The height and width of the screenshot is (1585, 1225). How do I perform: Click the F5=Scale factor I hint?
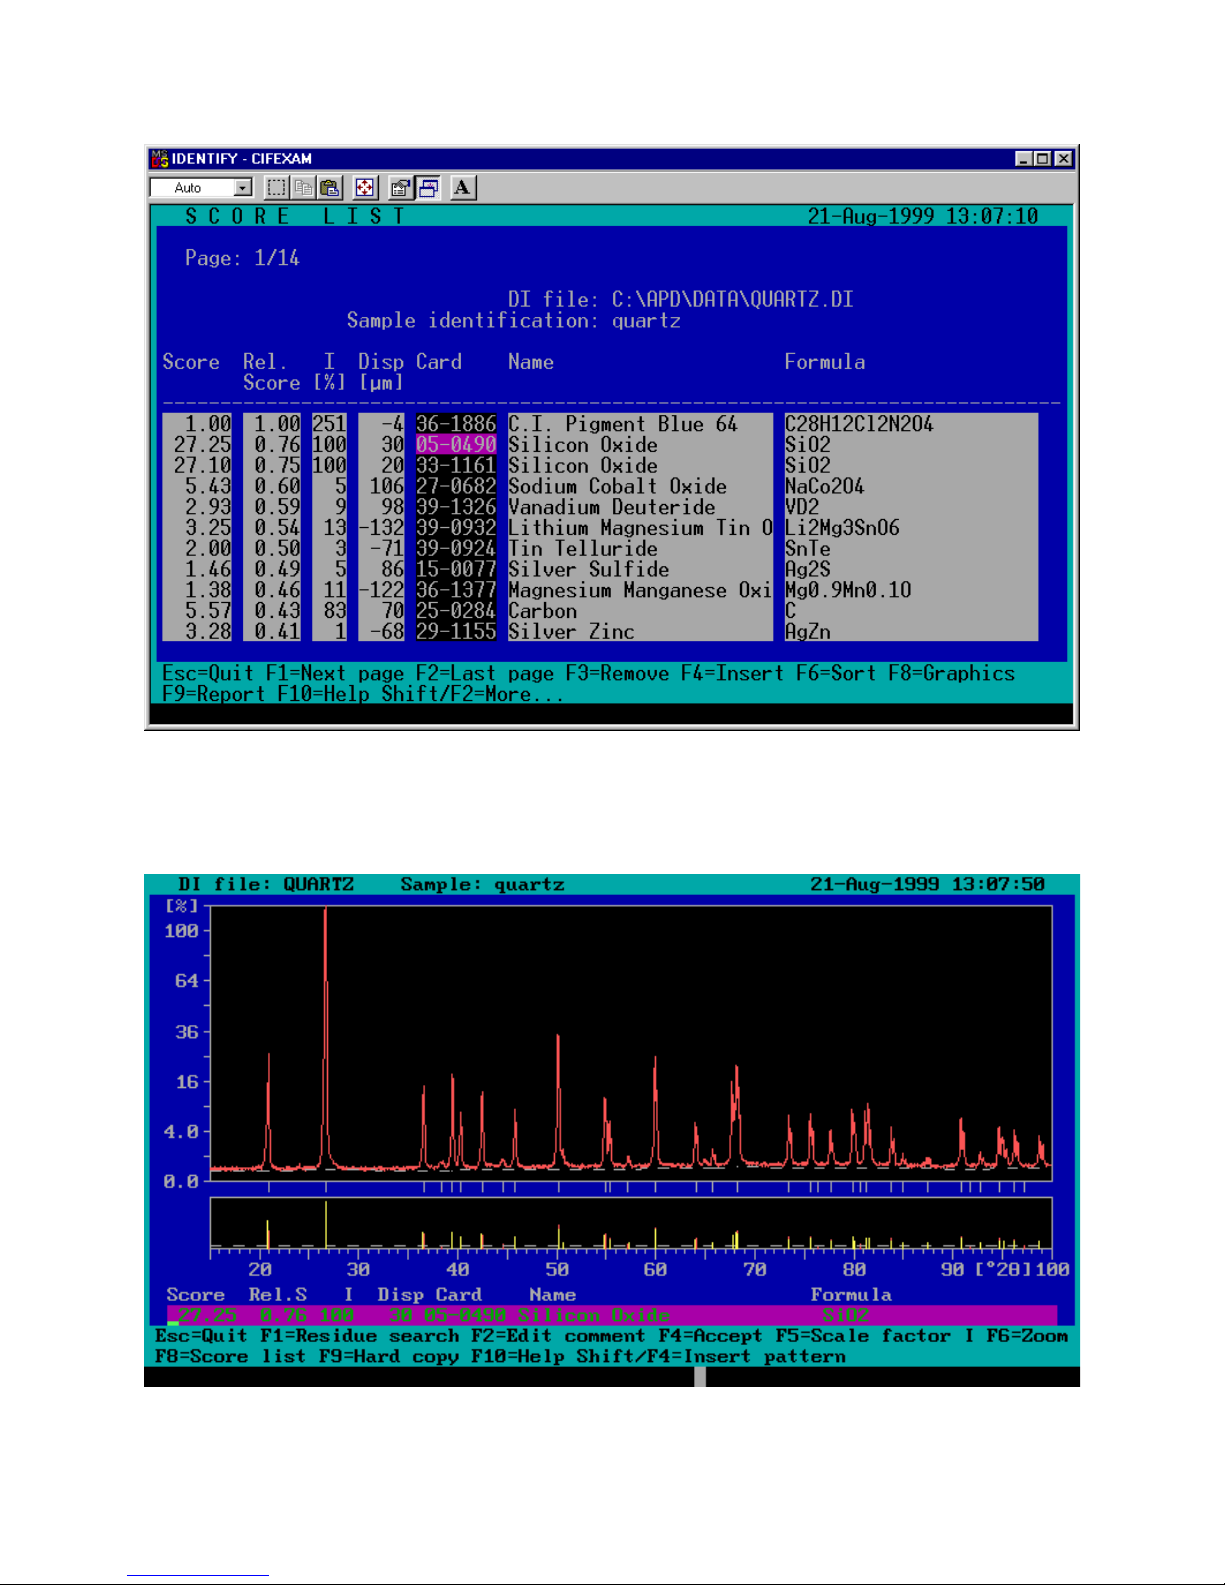point(875,1336)
